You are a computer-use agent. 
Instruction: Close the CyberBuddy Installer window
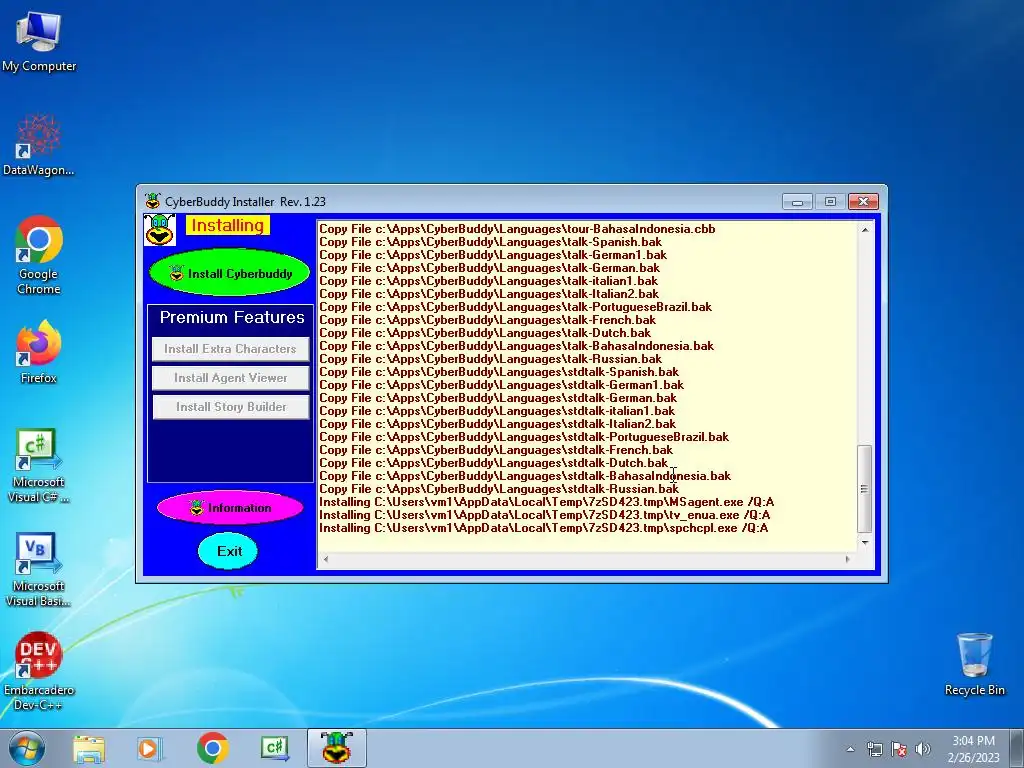[863, 202]
